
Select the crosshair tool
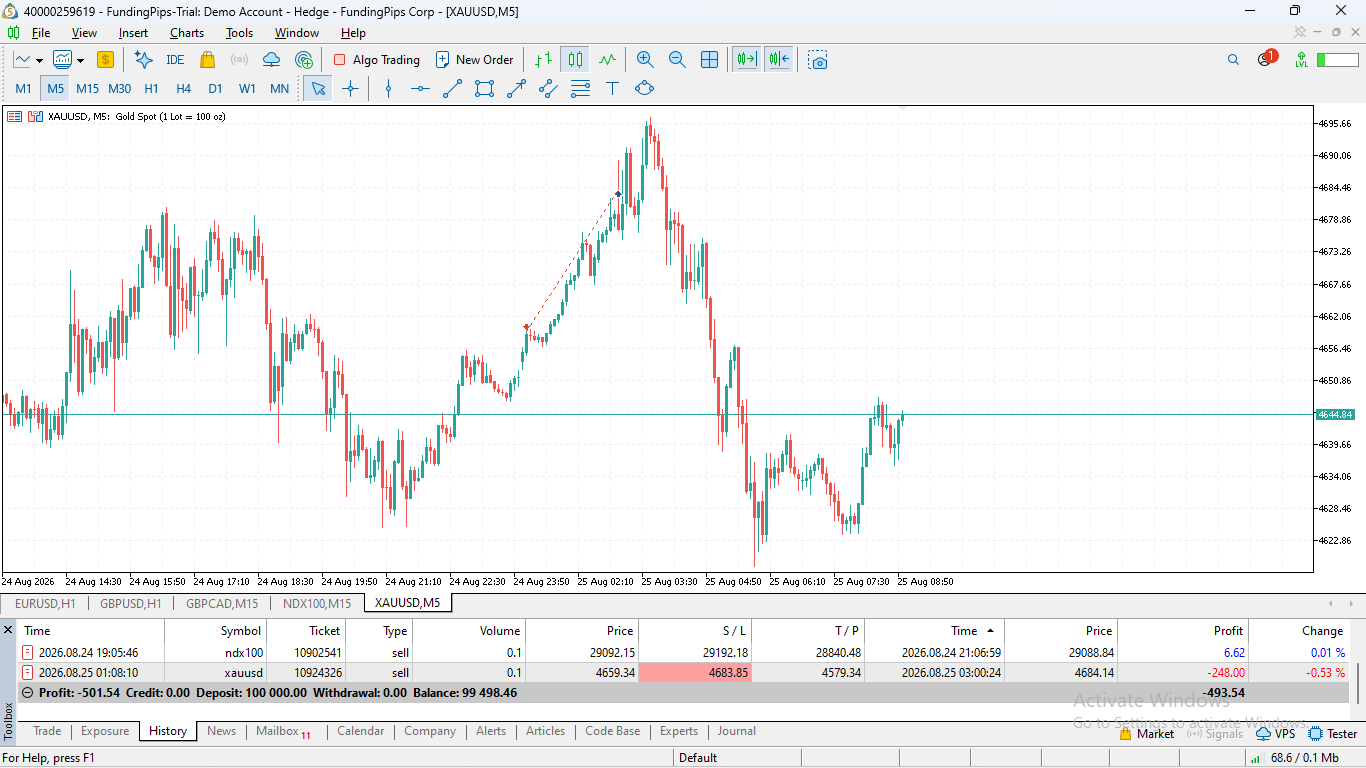click(350, 88)
